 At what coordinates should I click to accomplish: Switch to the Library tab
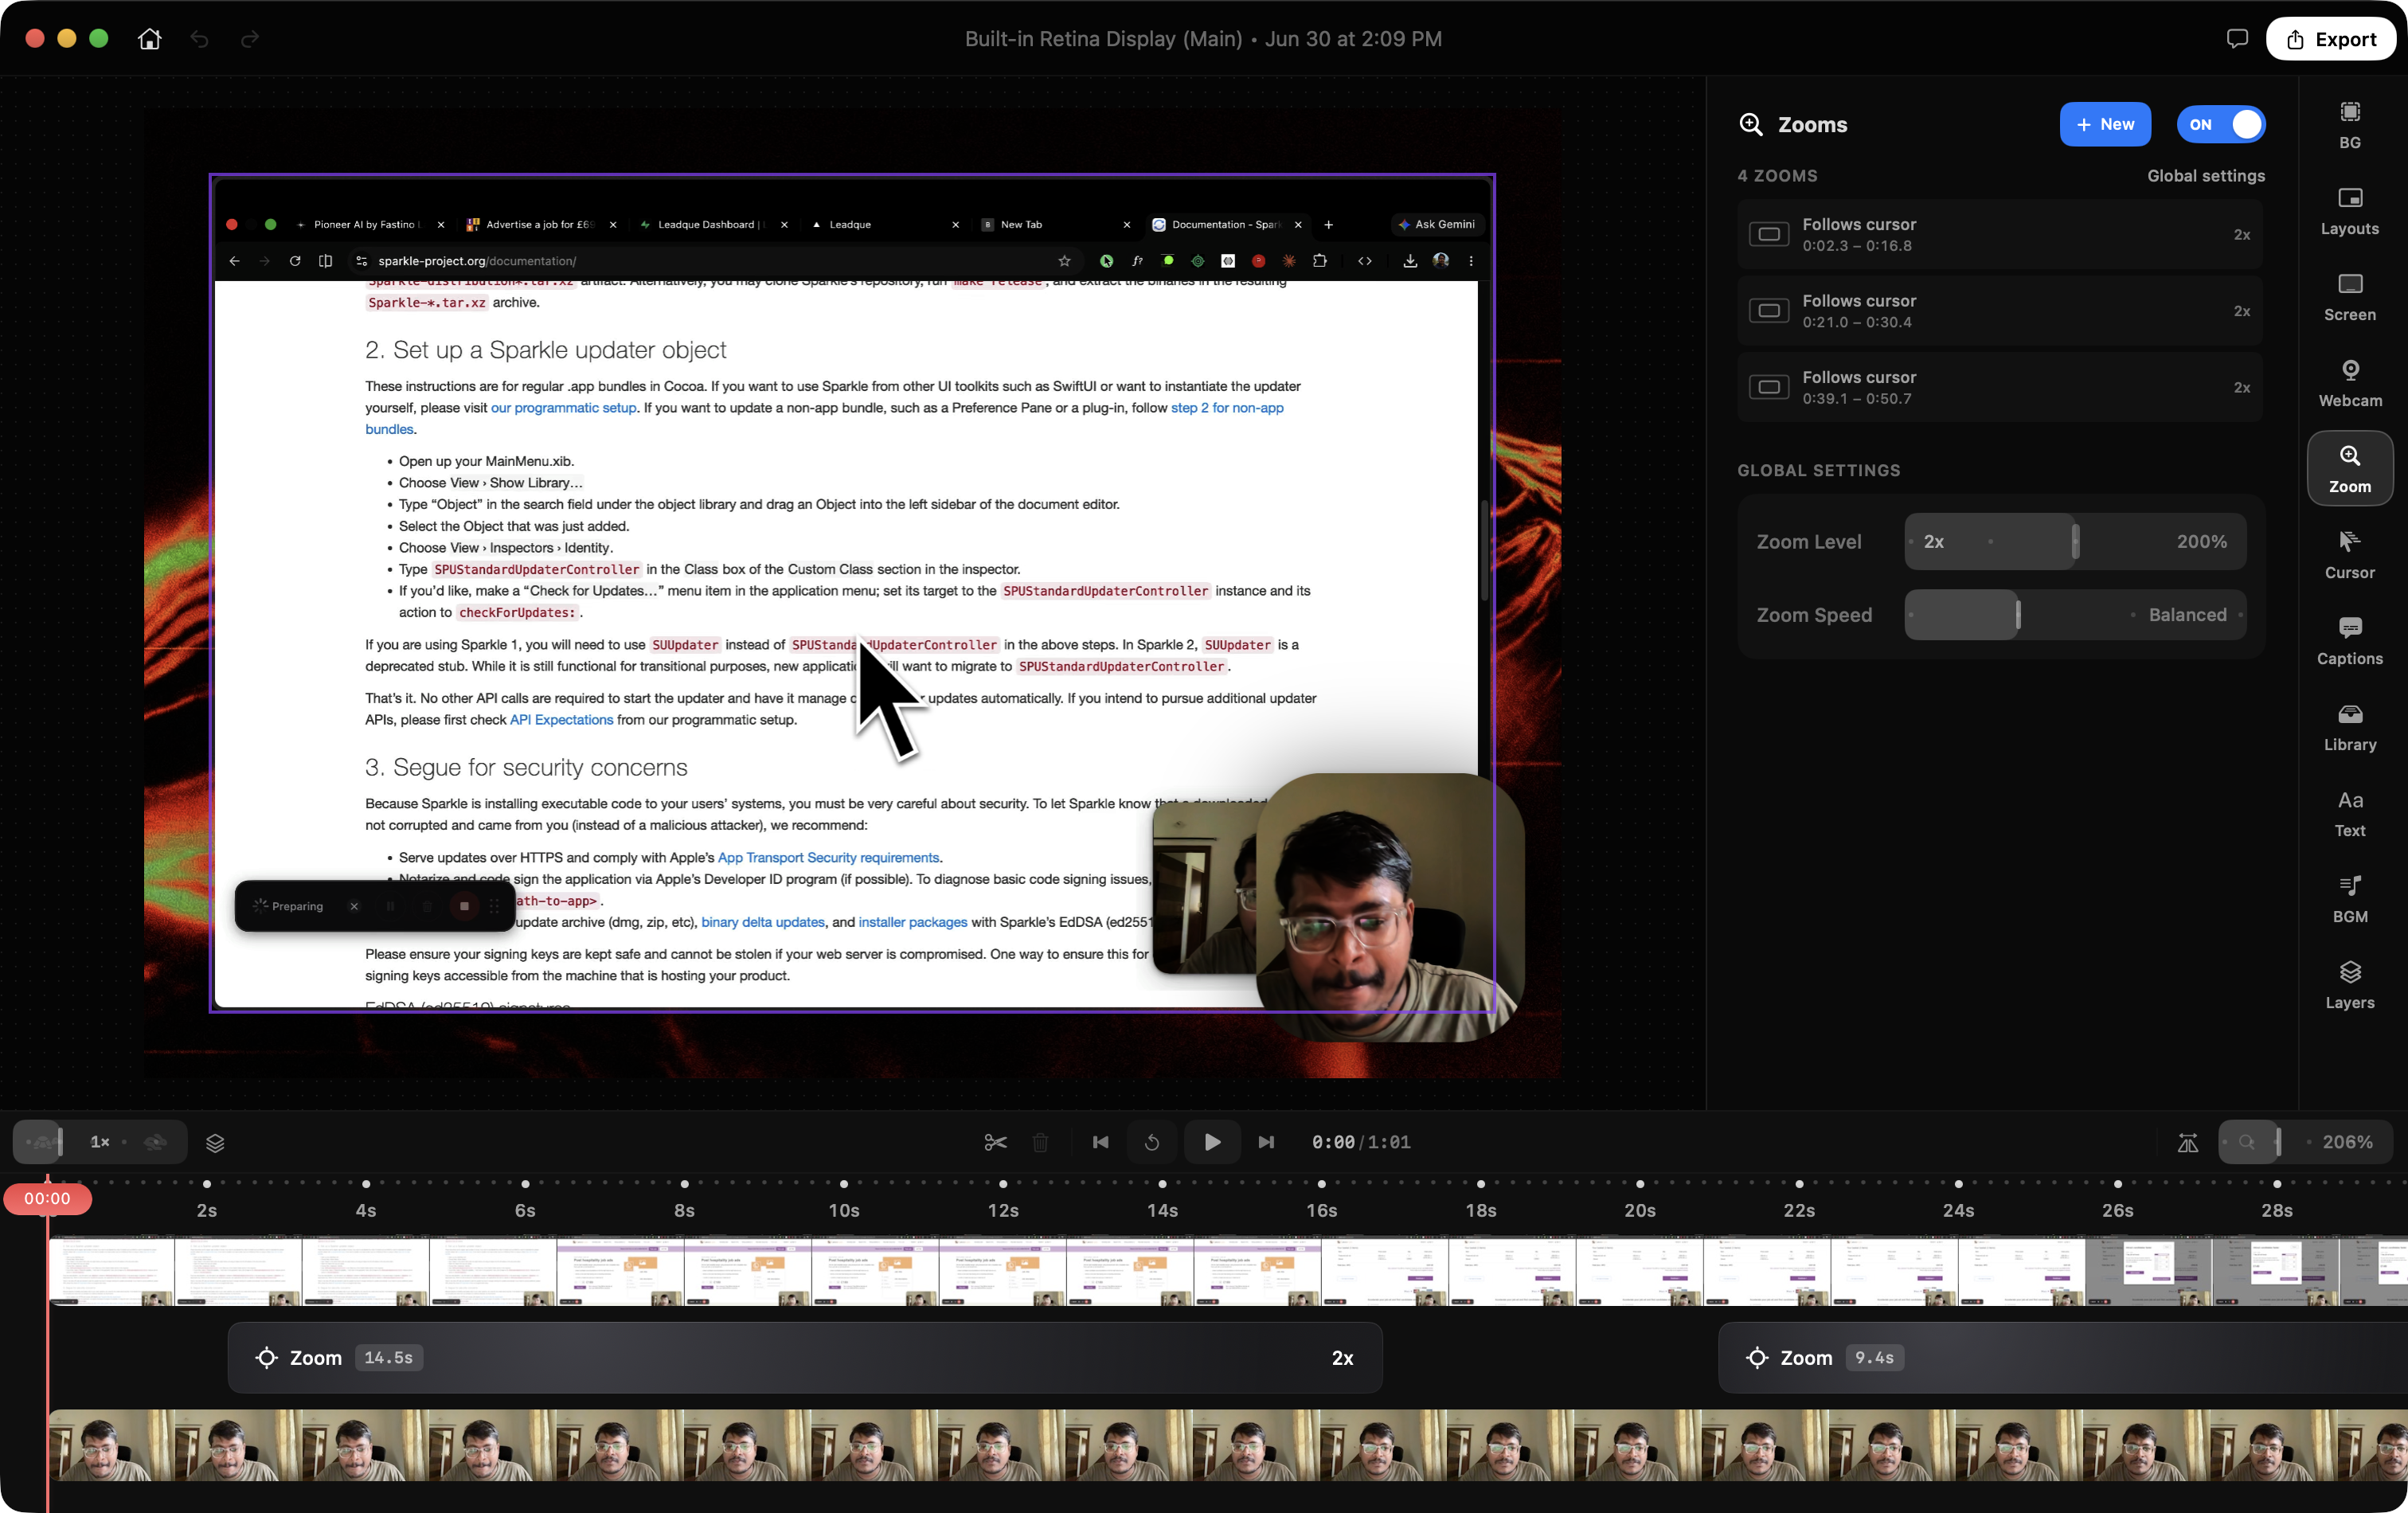point(2349,727)
